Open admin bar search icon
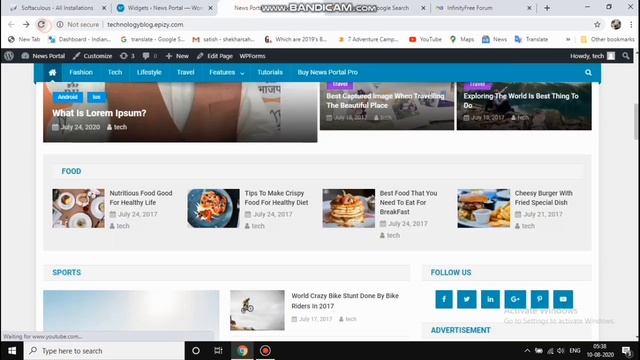Screen dimensions: 640x360 point(626,56)
